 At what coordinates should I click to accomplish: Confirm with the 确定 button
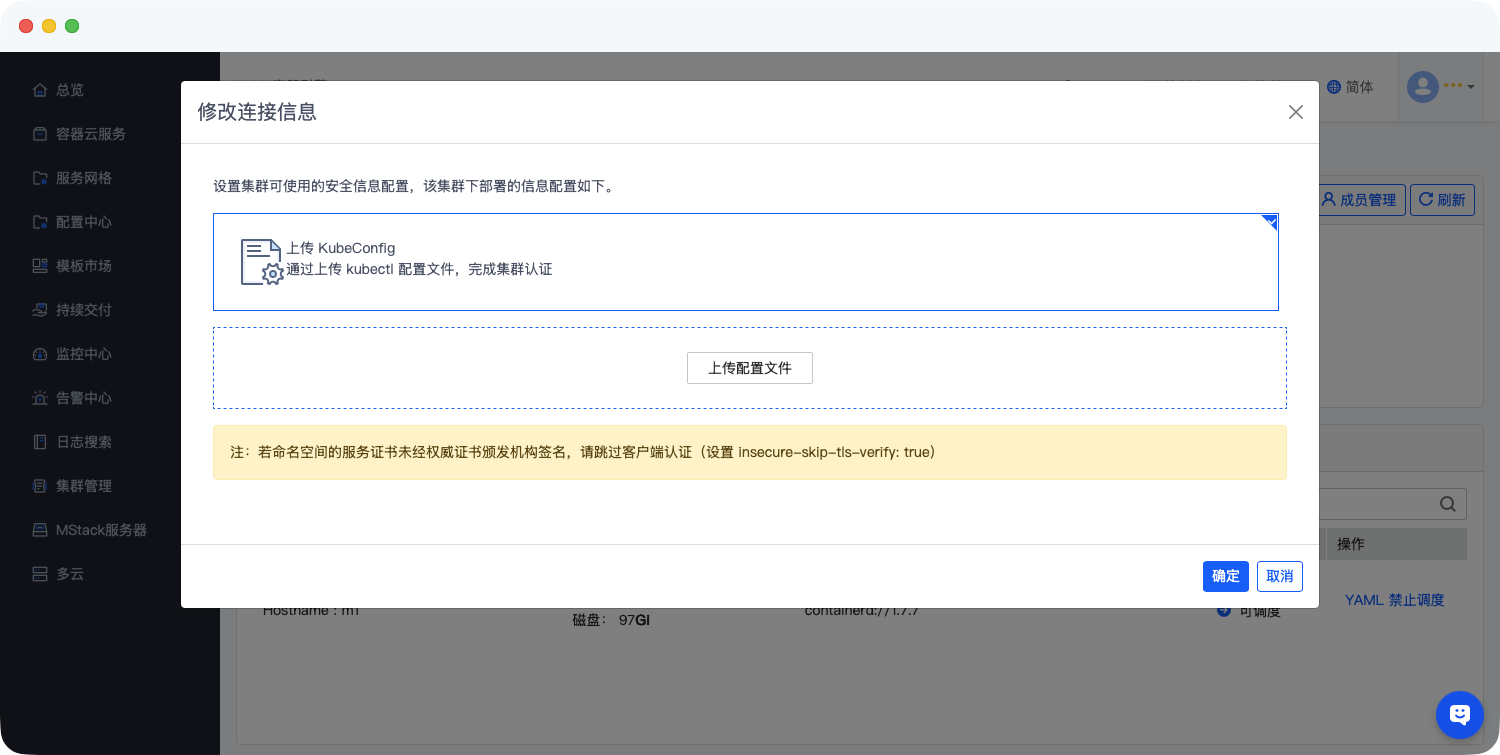[x=1225, y=576]
